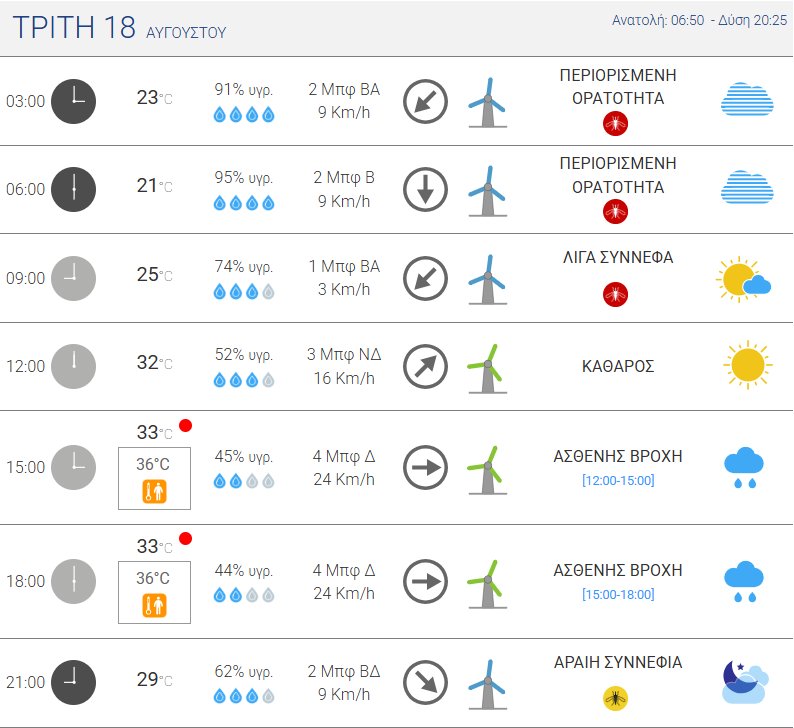The image size is (794, 728).
Task: Click the sunrise and sunset times text
Action: [699, 20]
